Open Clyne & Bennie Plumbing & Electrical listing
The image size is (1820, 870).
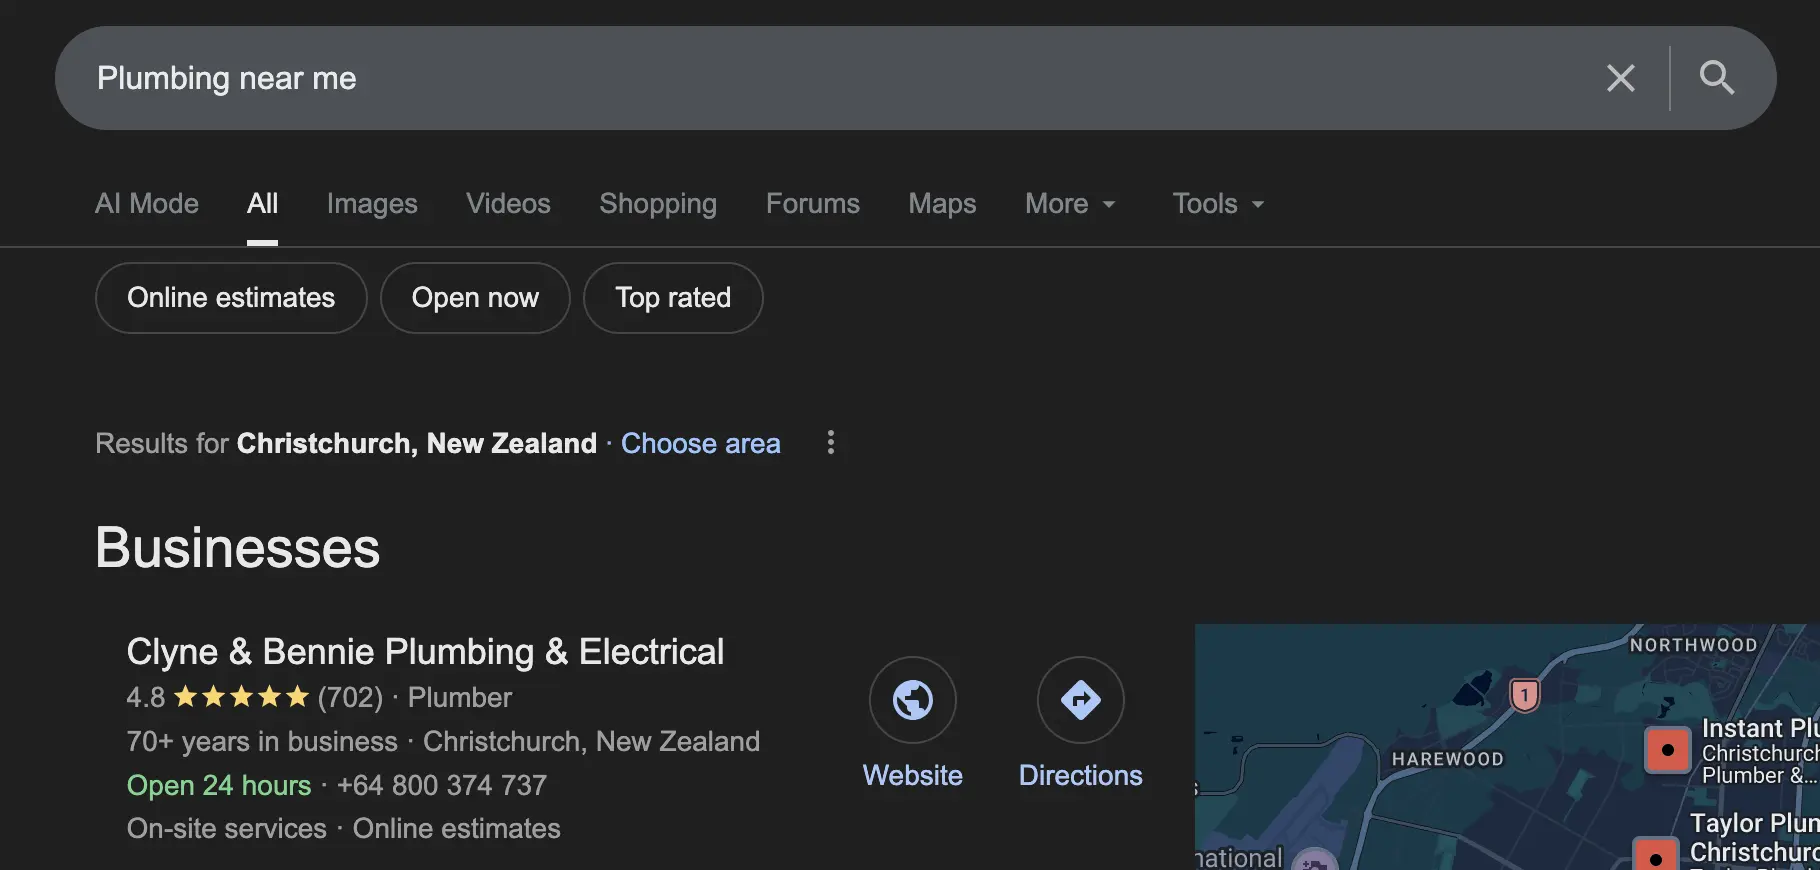[x=424, y=651]
